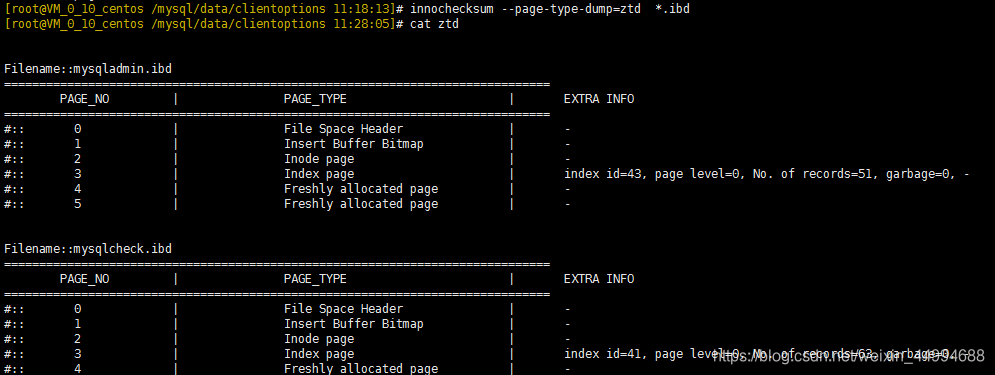This screenshot has width=995, height=375.
Task: Click page number 0 in the mysqladmin.ibd table
Action: [x=77, y=129]
